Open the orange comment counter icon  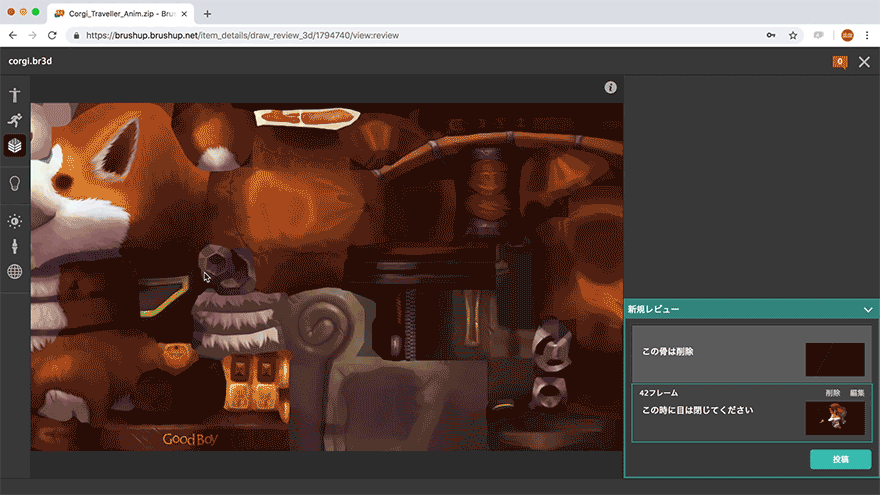click(x=840, y=62)
